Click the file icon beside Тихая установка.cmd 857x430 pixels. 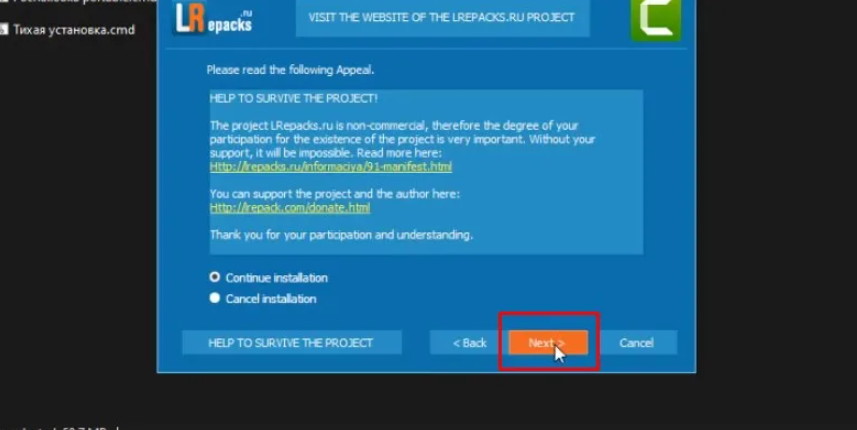click(4, 30)
